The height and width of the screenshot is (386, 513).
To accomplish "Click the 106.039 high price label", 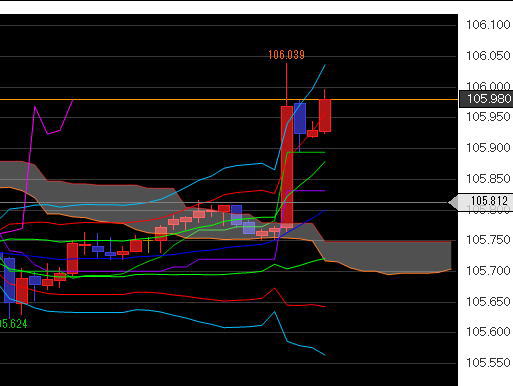I will click(286, 55).
